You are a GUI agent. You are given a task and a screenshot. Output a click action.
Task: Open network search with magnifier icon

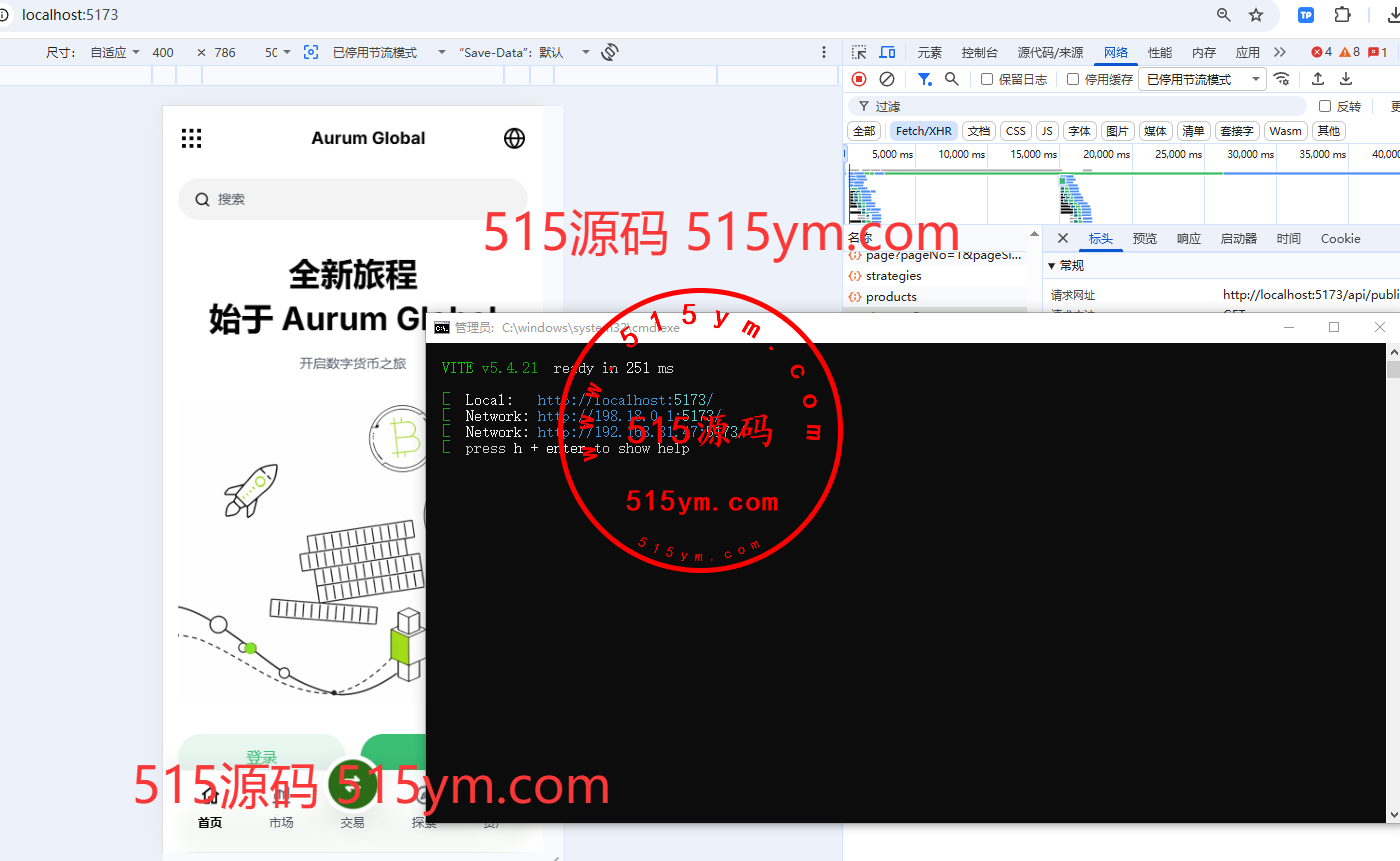click(x=952, y=79)
